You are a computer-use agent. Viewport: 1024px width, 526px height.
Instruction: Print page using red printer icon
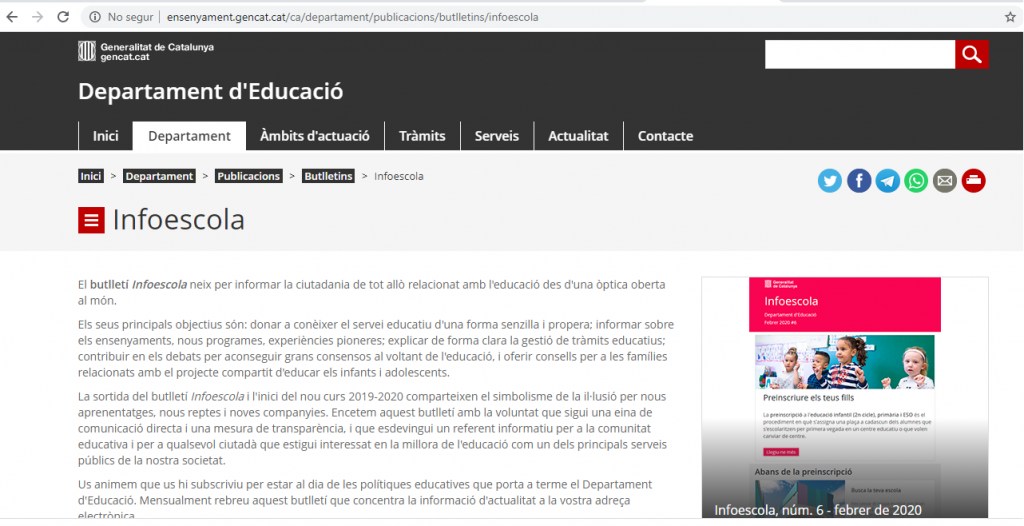(974, 181)
